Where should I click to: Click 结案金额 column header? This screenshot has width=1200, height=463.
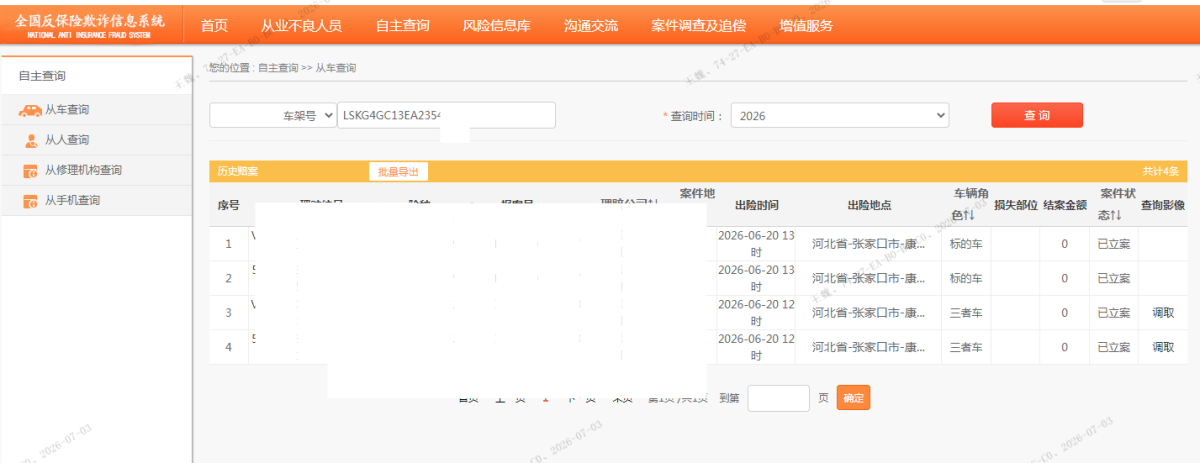[x=1065, y=205]
